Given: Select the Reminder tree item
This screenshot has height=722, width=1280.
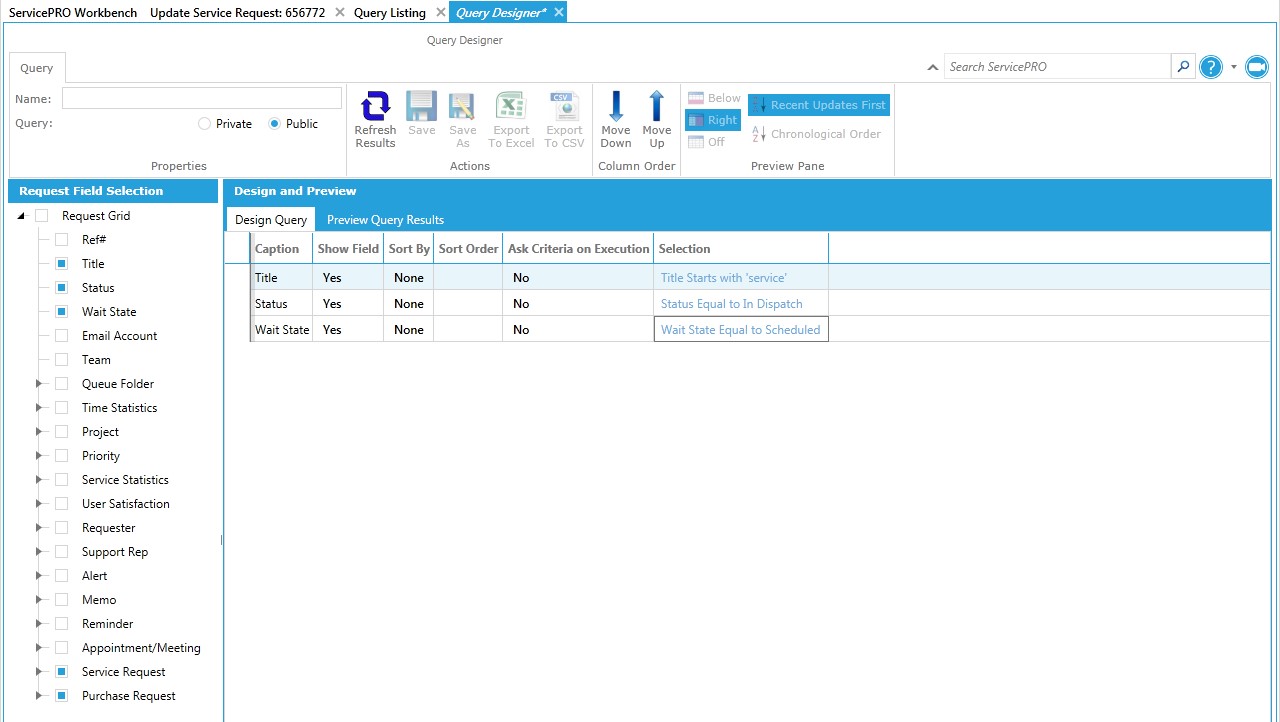Looking at the screenshot, I should (108, 624).
